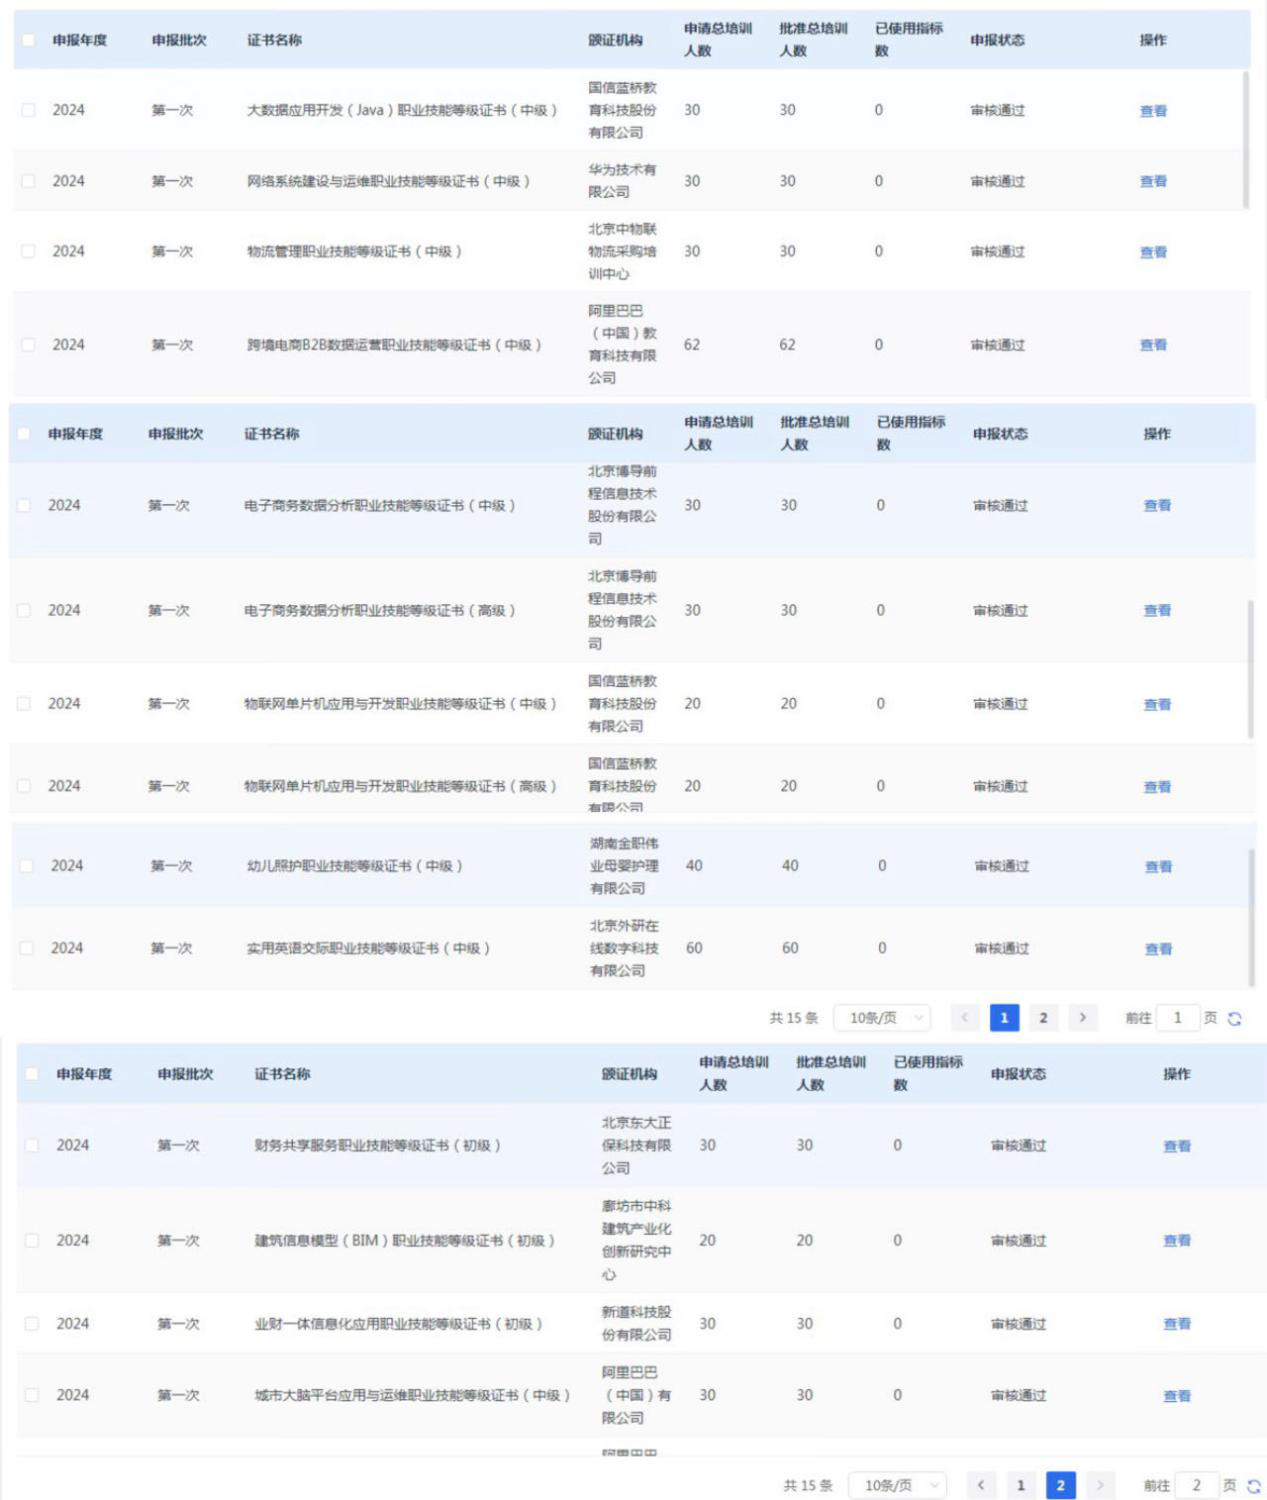View details of 建筑信息模型（BIM）certificate row
Screen dimensions: 1267x1500
[x=1177, y=1241]
